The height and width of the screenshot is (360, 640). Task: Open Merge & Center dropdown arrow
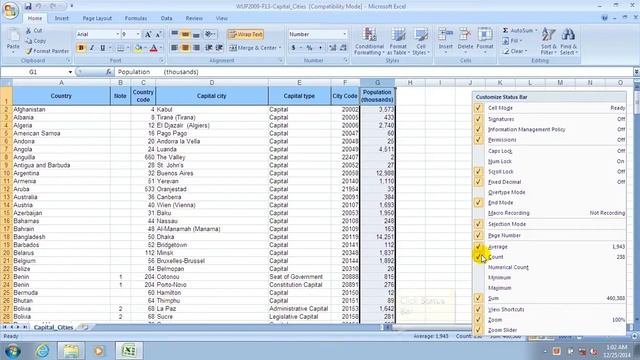point(280,48)
